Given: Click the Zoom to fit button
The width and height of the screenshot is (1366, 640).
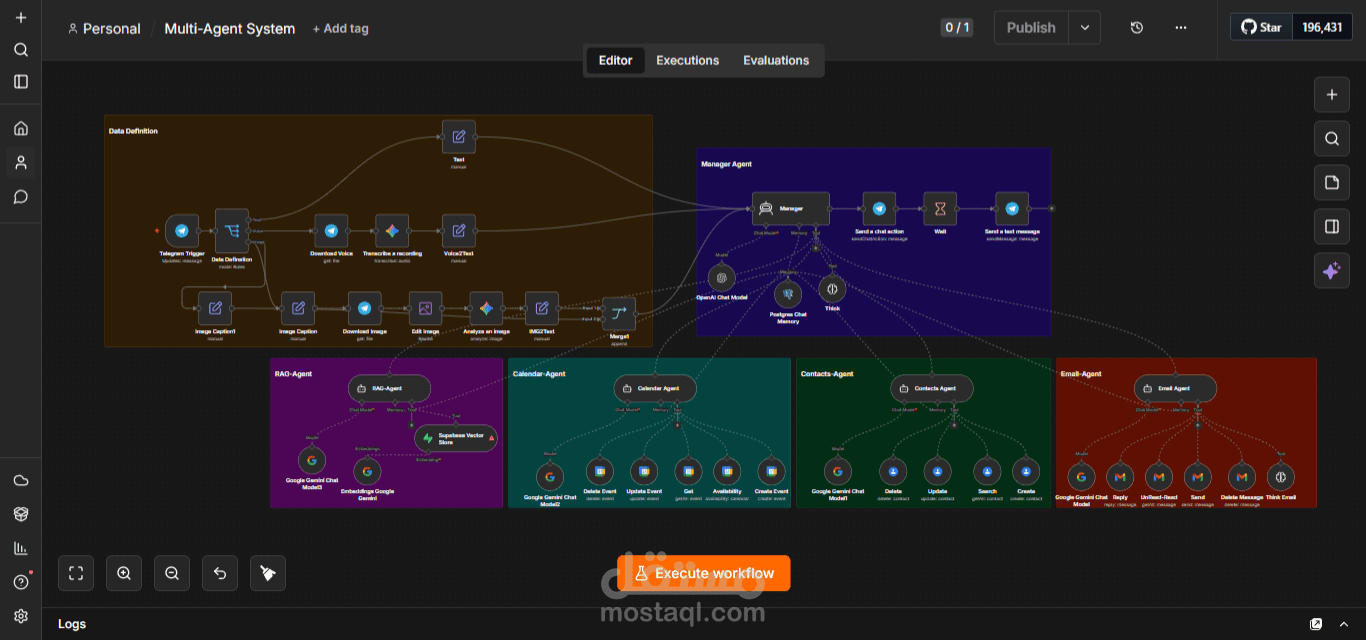Looking at the screenshot, I should pos(76,573).
